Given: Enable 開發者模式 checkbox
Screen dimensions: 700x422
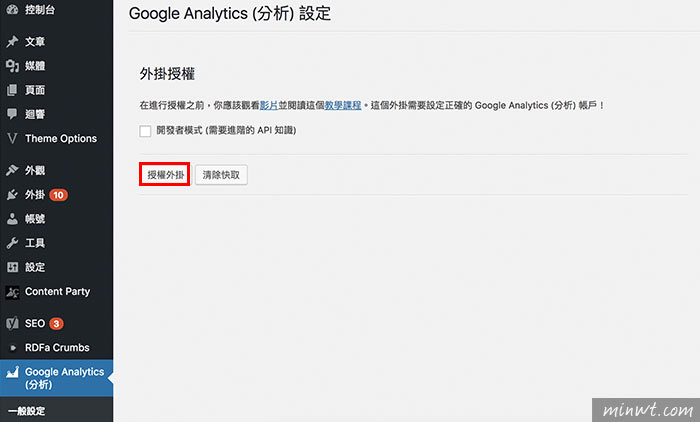Looking at the screenshot, I should (145, 131).
